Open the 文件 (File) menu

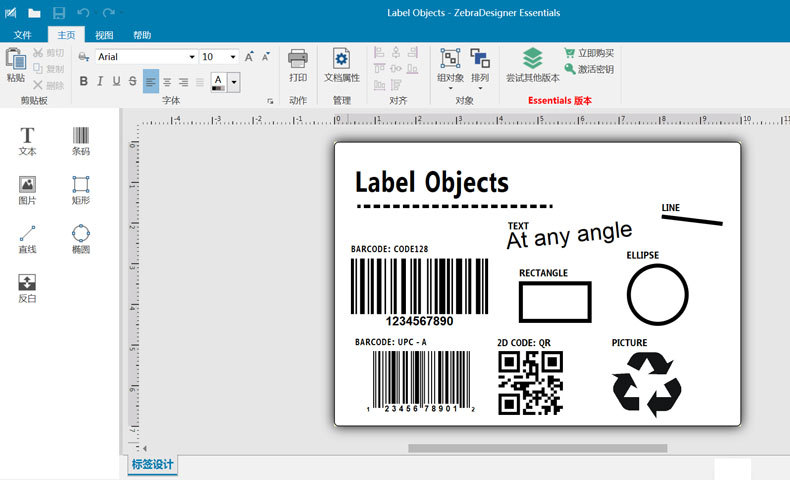22,35
